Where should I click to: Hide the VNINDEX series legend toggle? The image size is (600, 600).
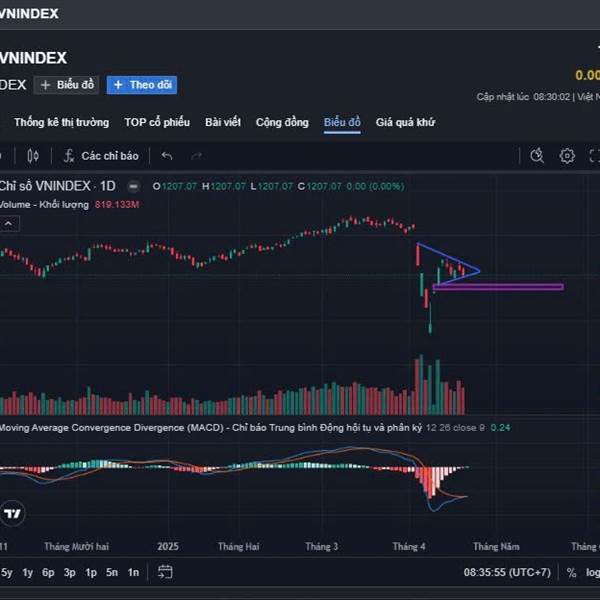(x=134, y=186)
